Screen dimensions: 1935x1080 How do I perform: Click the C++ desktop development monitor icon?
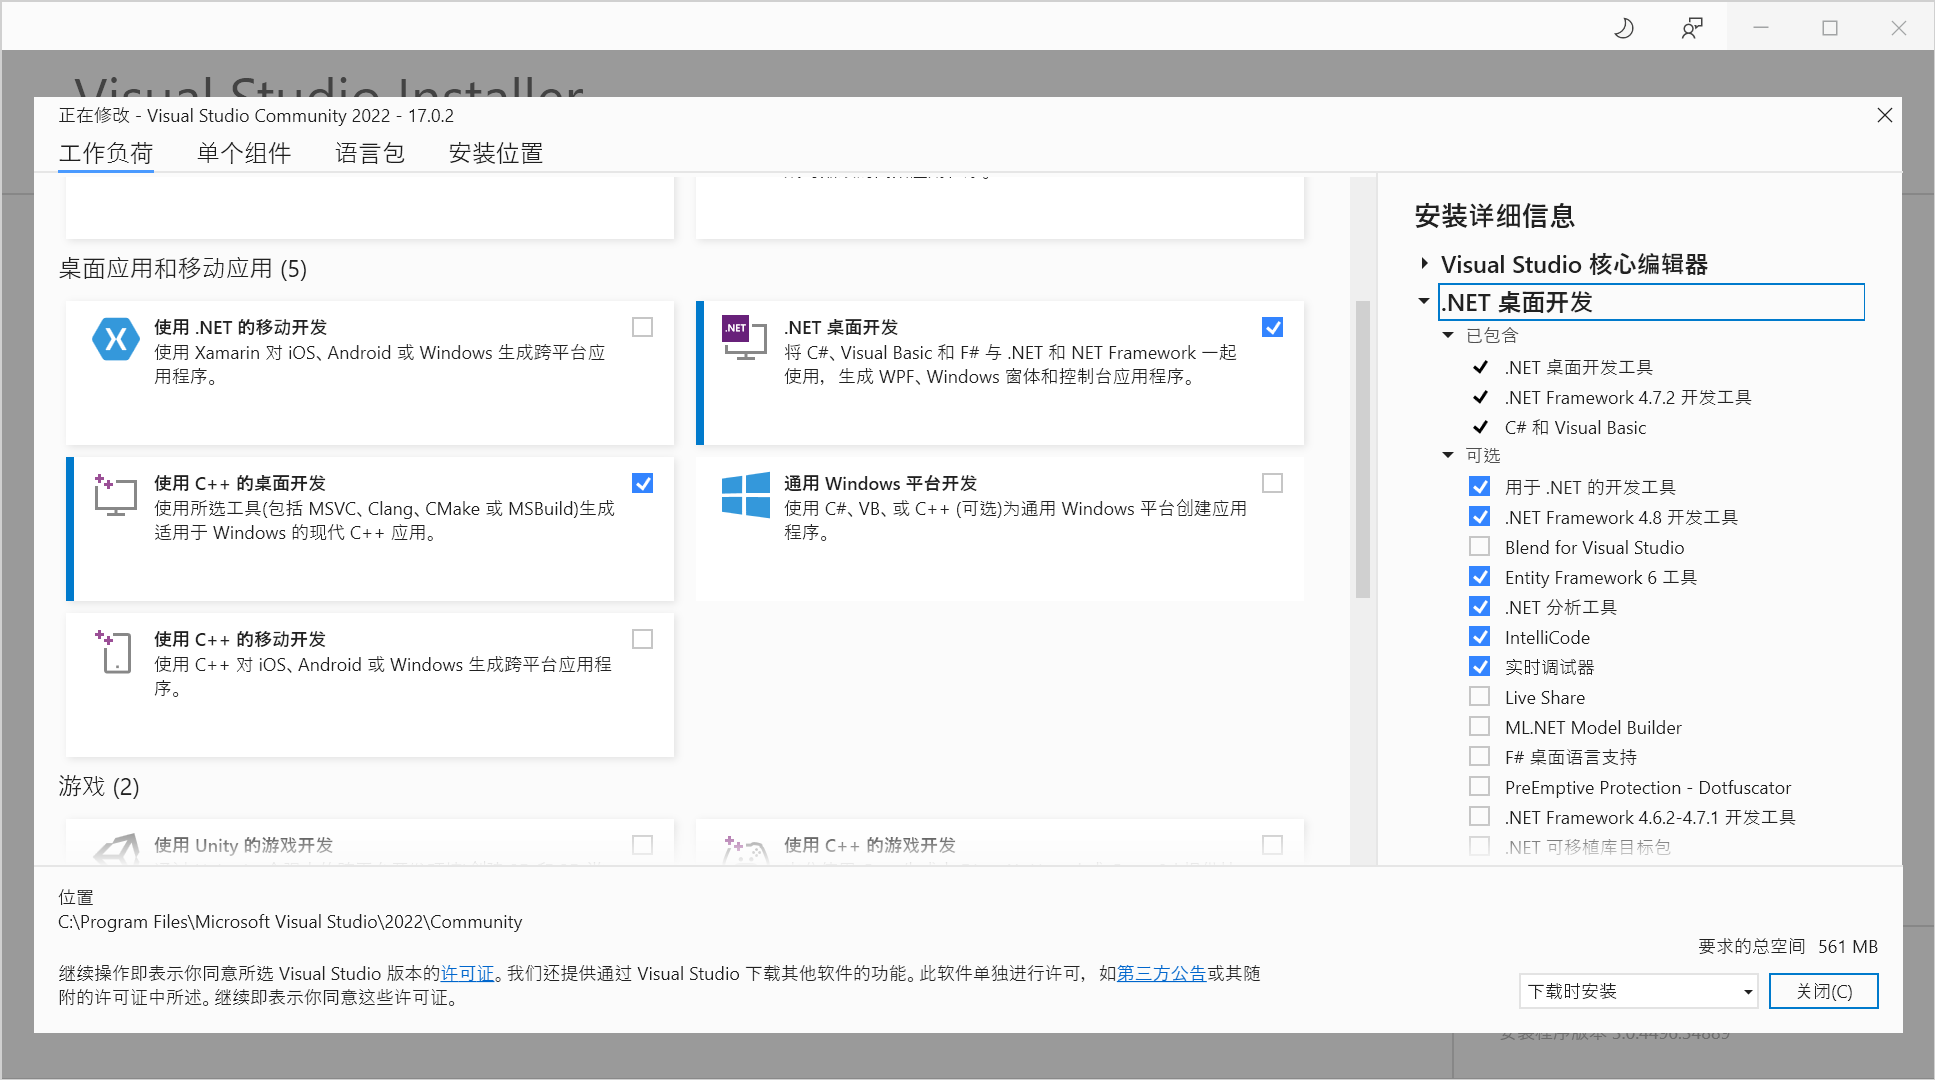click(x=116, y=495)
